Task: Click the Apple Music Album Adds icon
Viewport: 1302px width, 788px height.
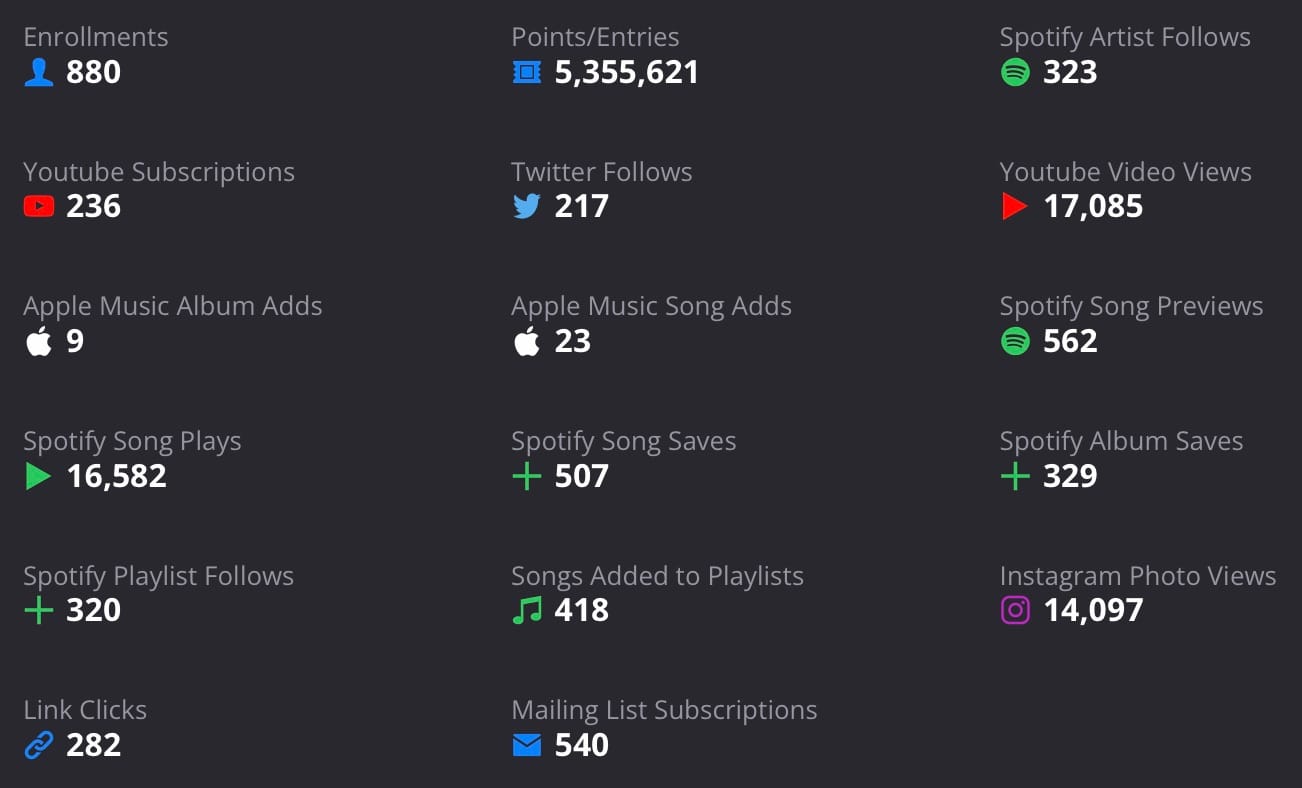Action: click(x=38, y=341)
